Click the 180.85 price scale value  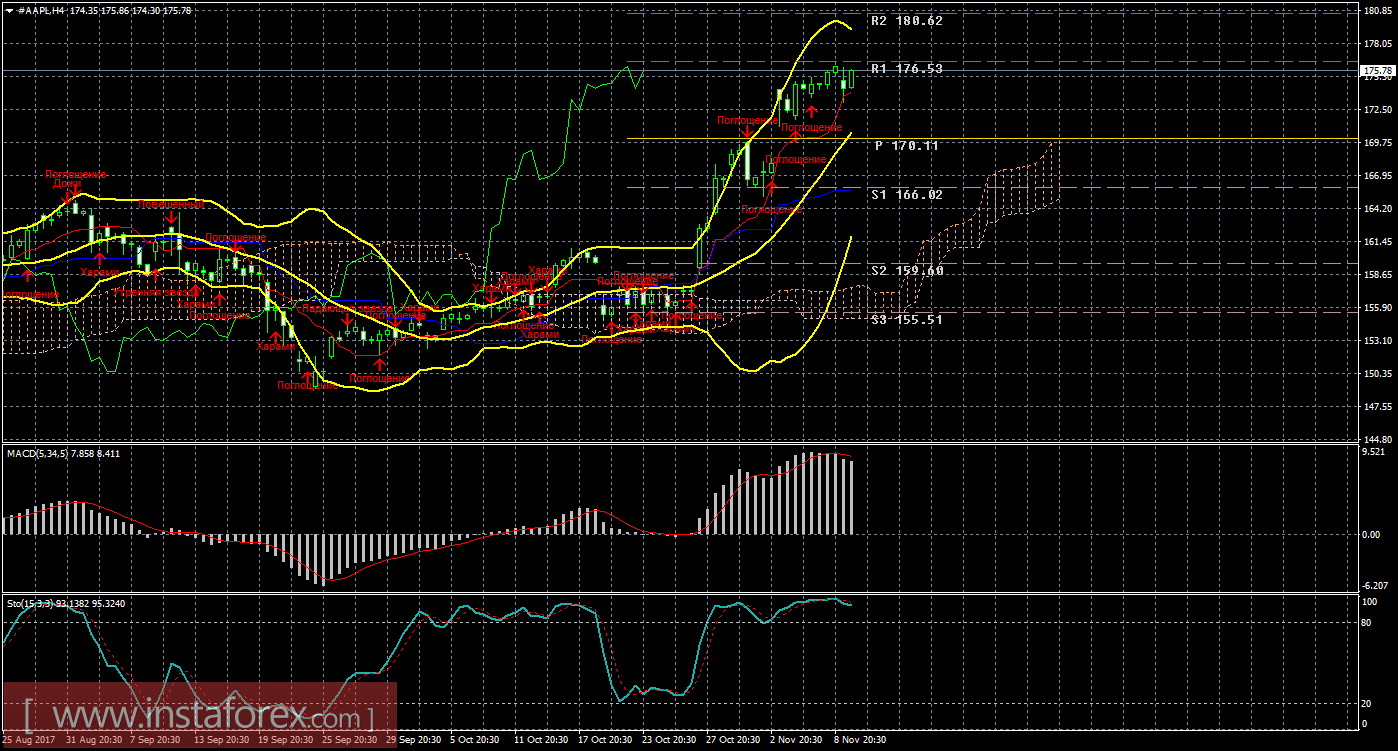pyautogui.click(x=1376, y=11)
